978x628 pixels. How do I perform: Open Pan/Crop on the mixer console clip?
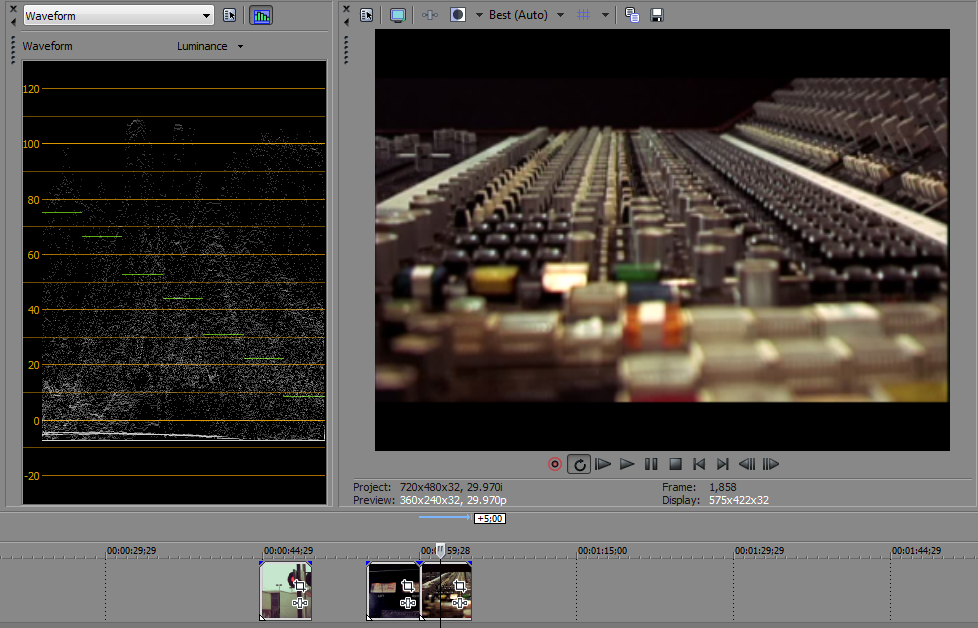point(460,586)
